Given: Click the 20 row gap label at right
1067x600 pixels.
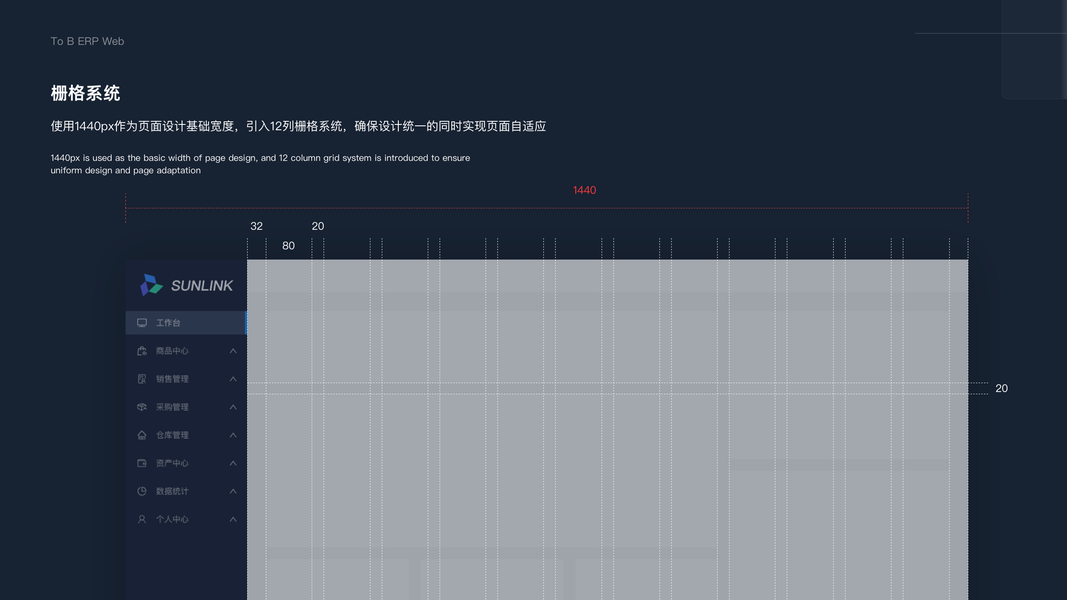Looking at the screenshot, I should [x=1002, y=388].
